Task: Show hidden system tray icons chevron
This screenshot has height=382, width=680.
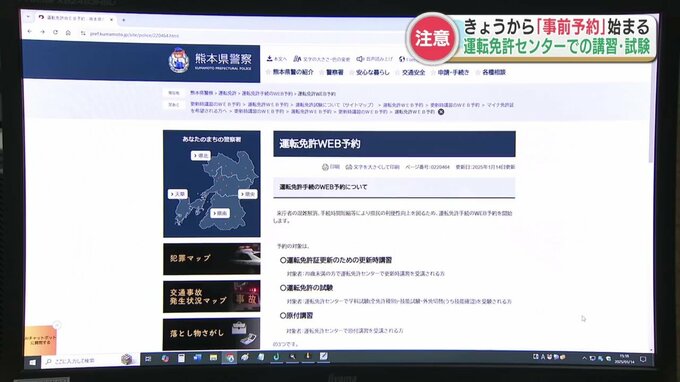Action: point(584,358)
